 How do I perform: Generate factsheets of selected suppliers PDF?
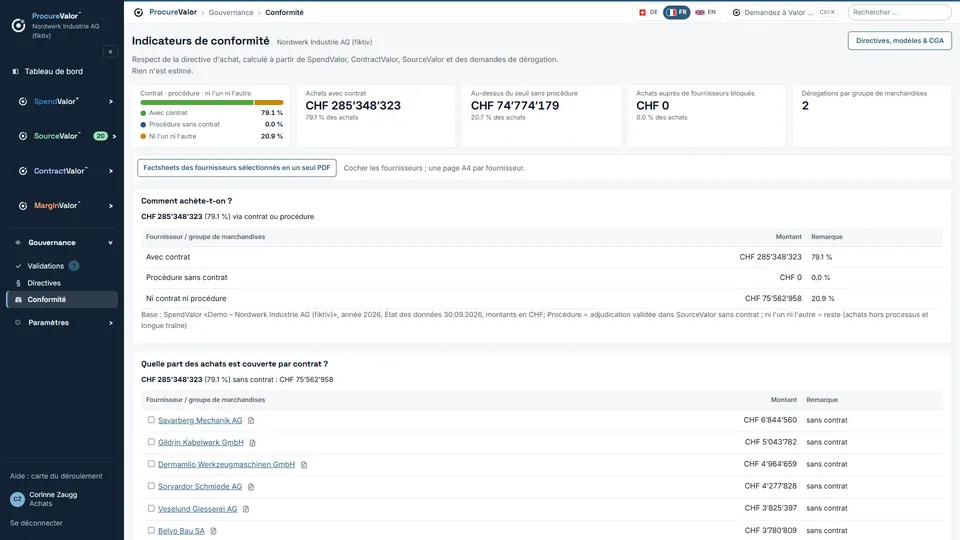tap(237, 168)
